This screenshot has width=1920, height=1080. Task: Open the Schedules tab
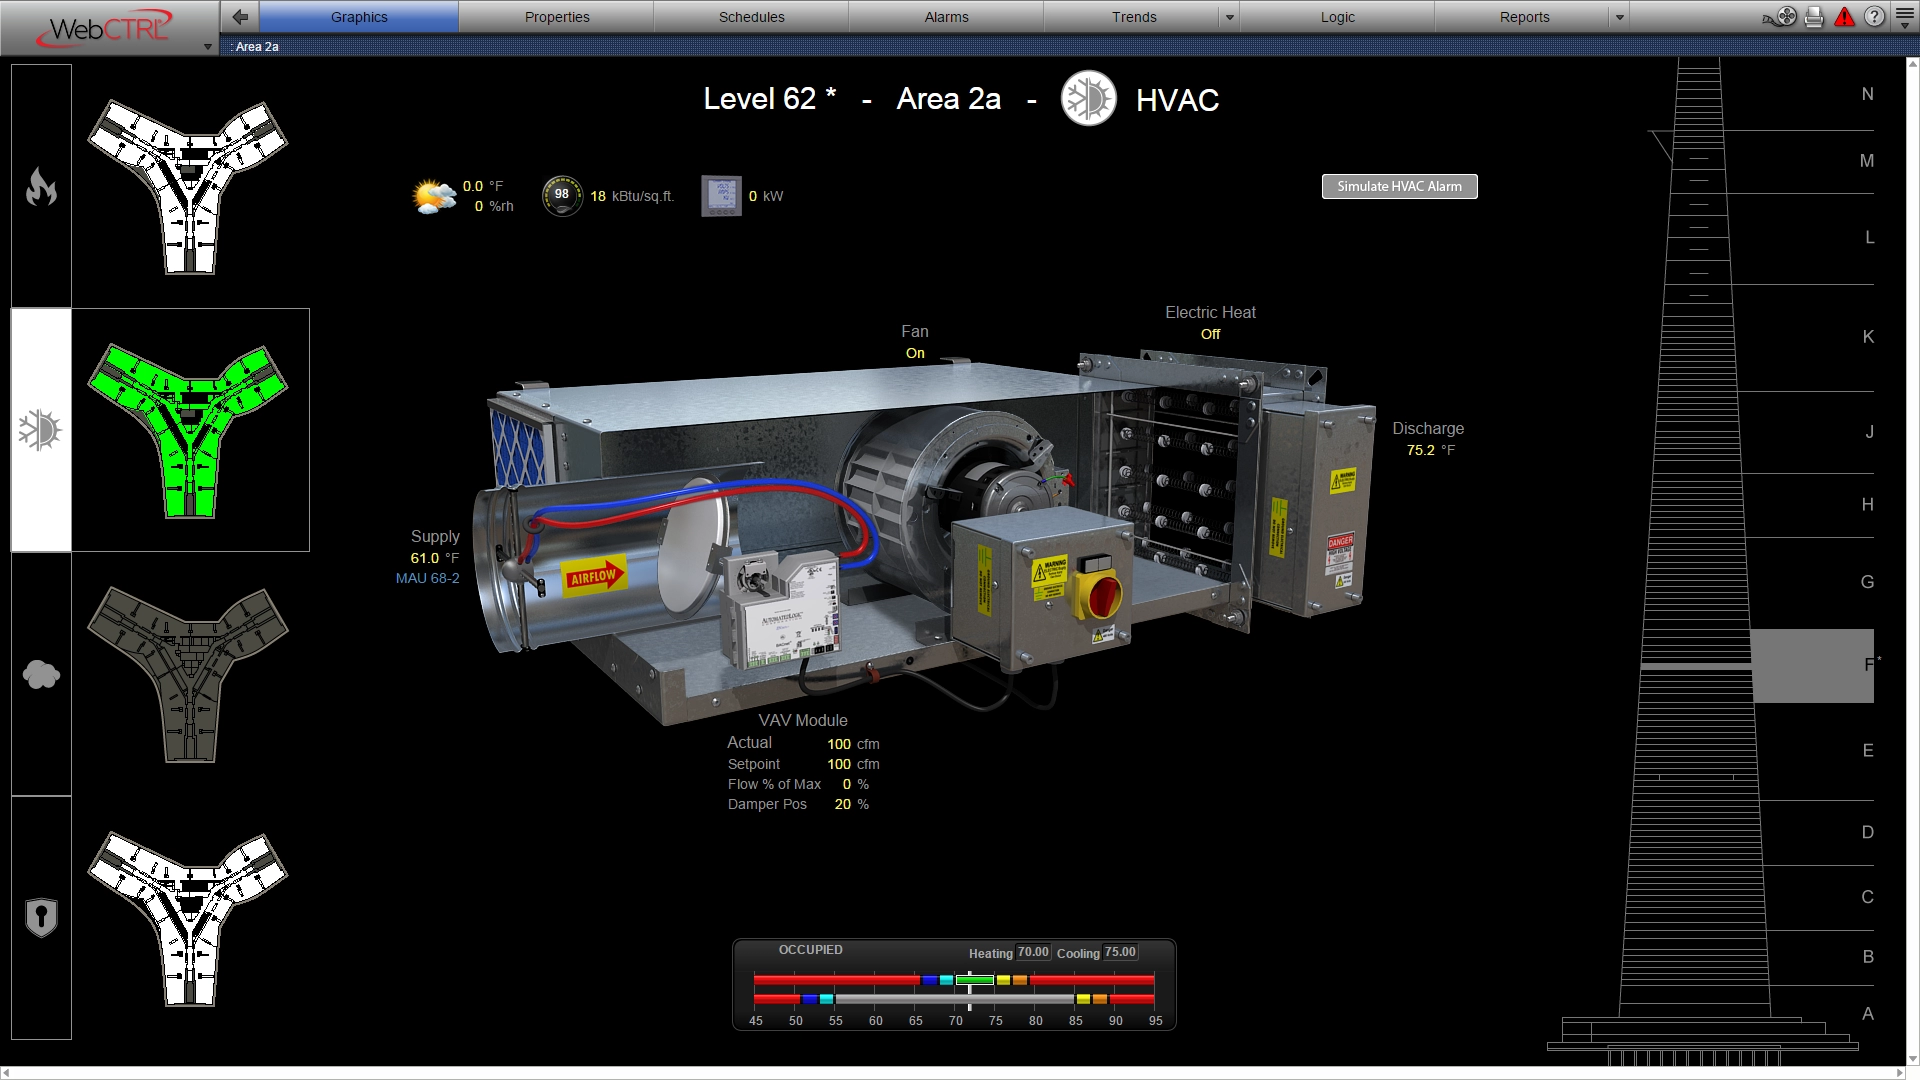point(751,16)
